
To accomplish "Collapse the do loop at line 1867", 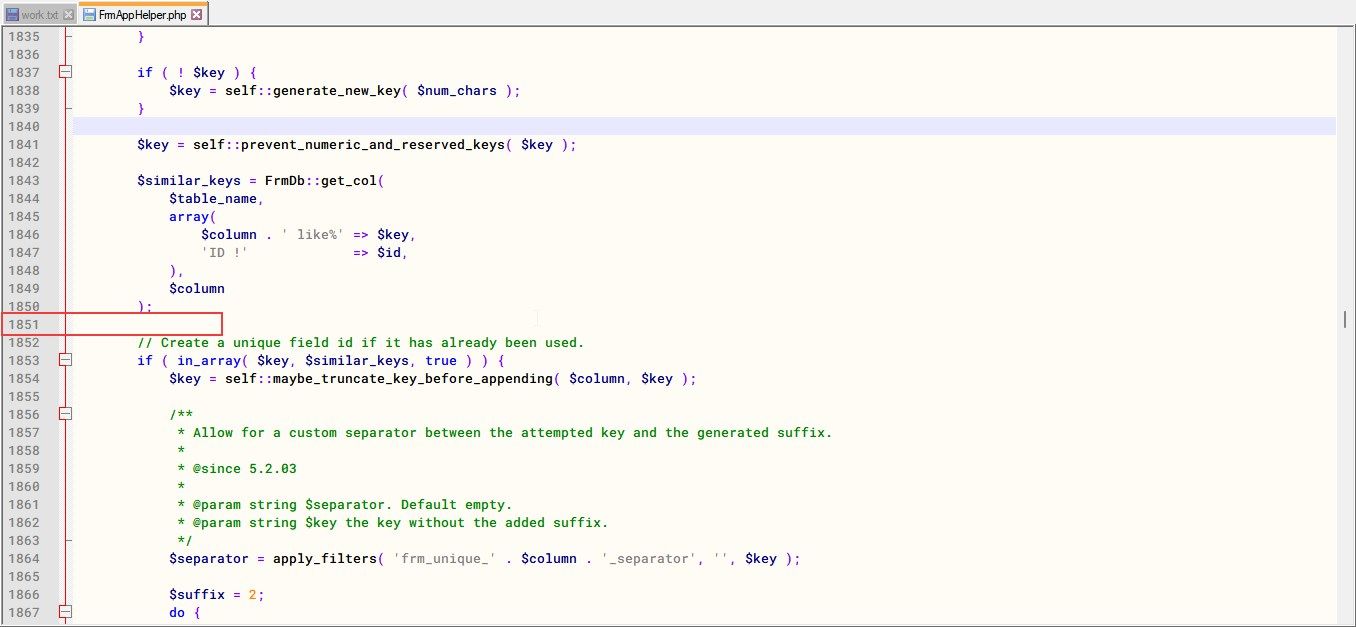I will pyautogui.click(x=66, y=612).
